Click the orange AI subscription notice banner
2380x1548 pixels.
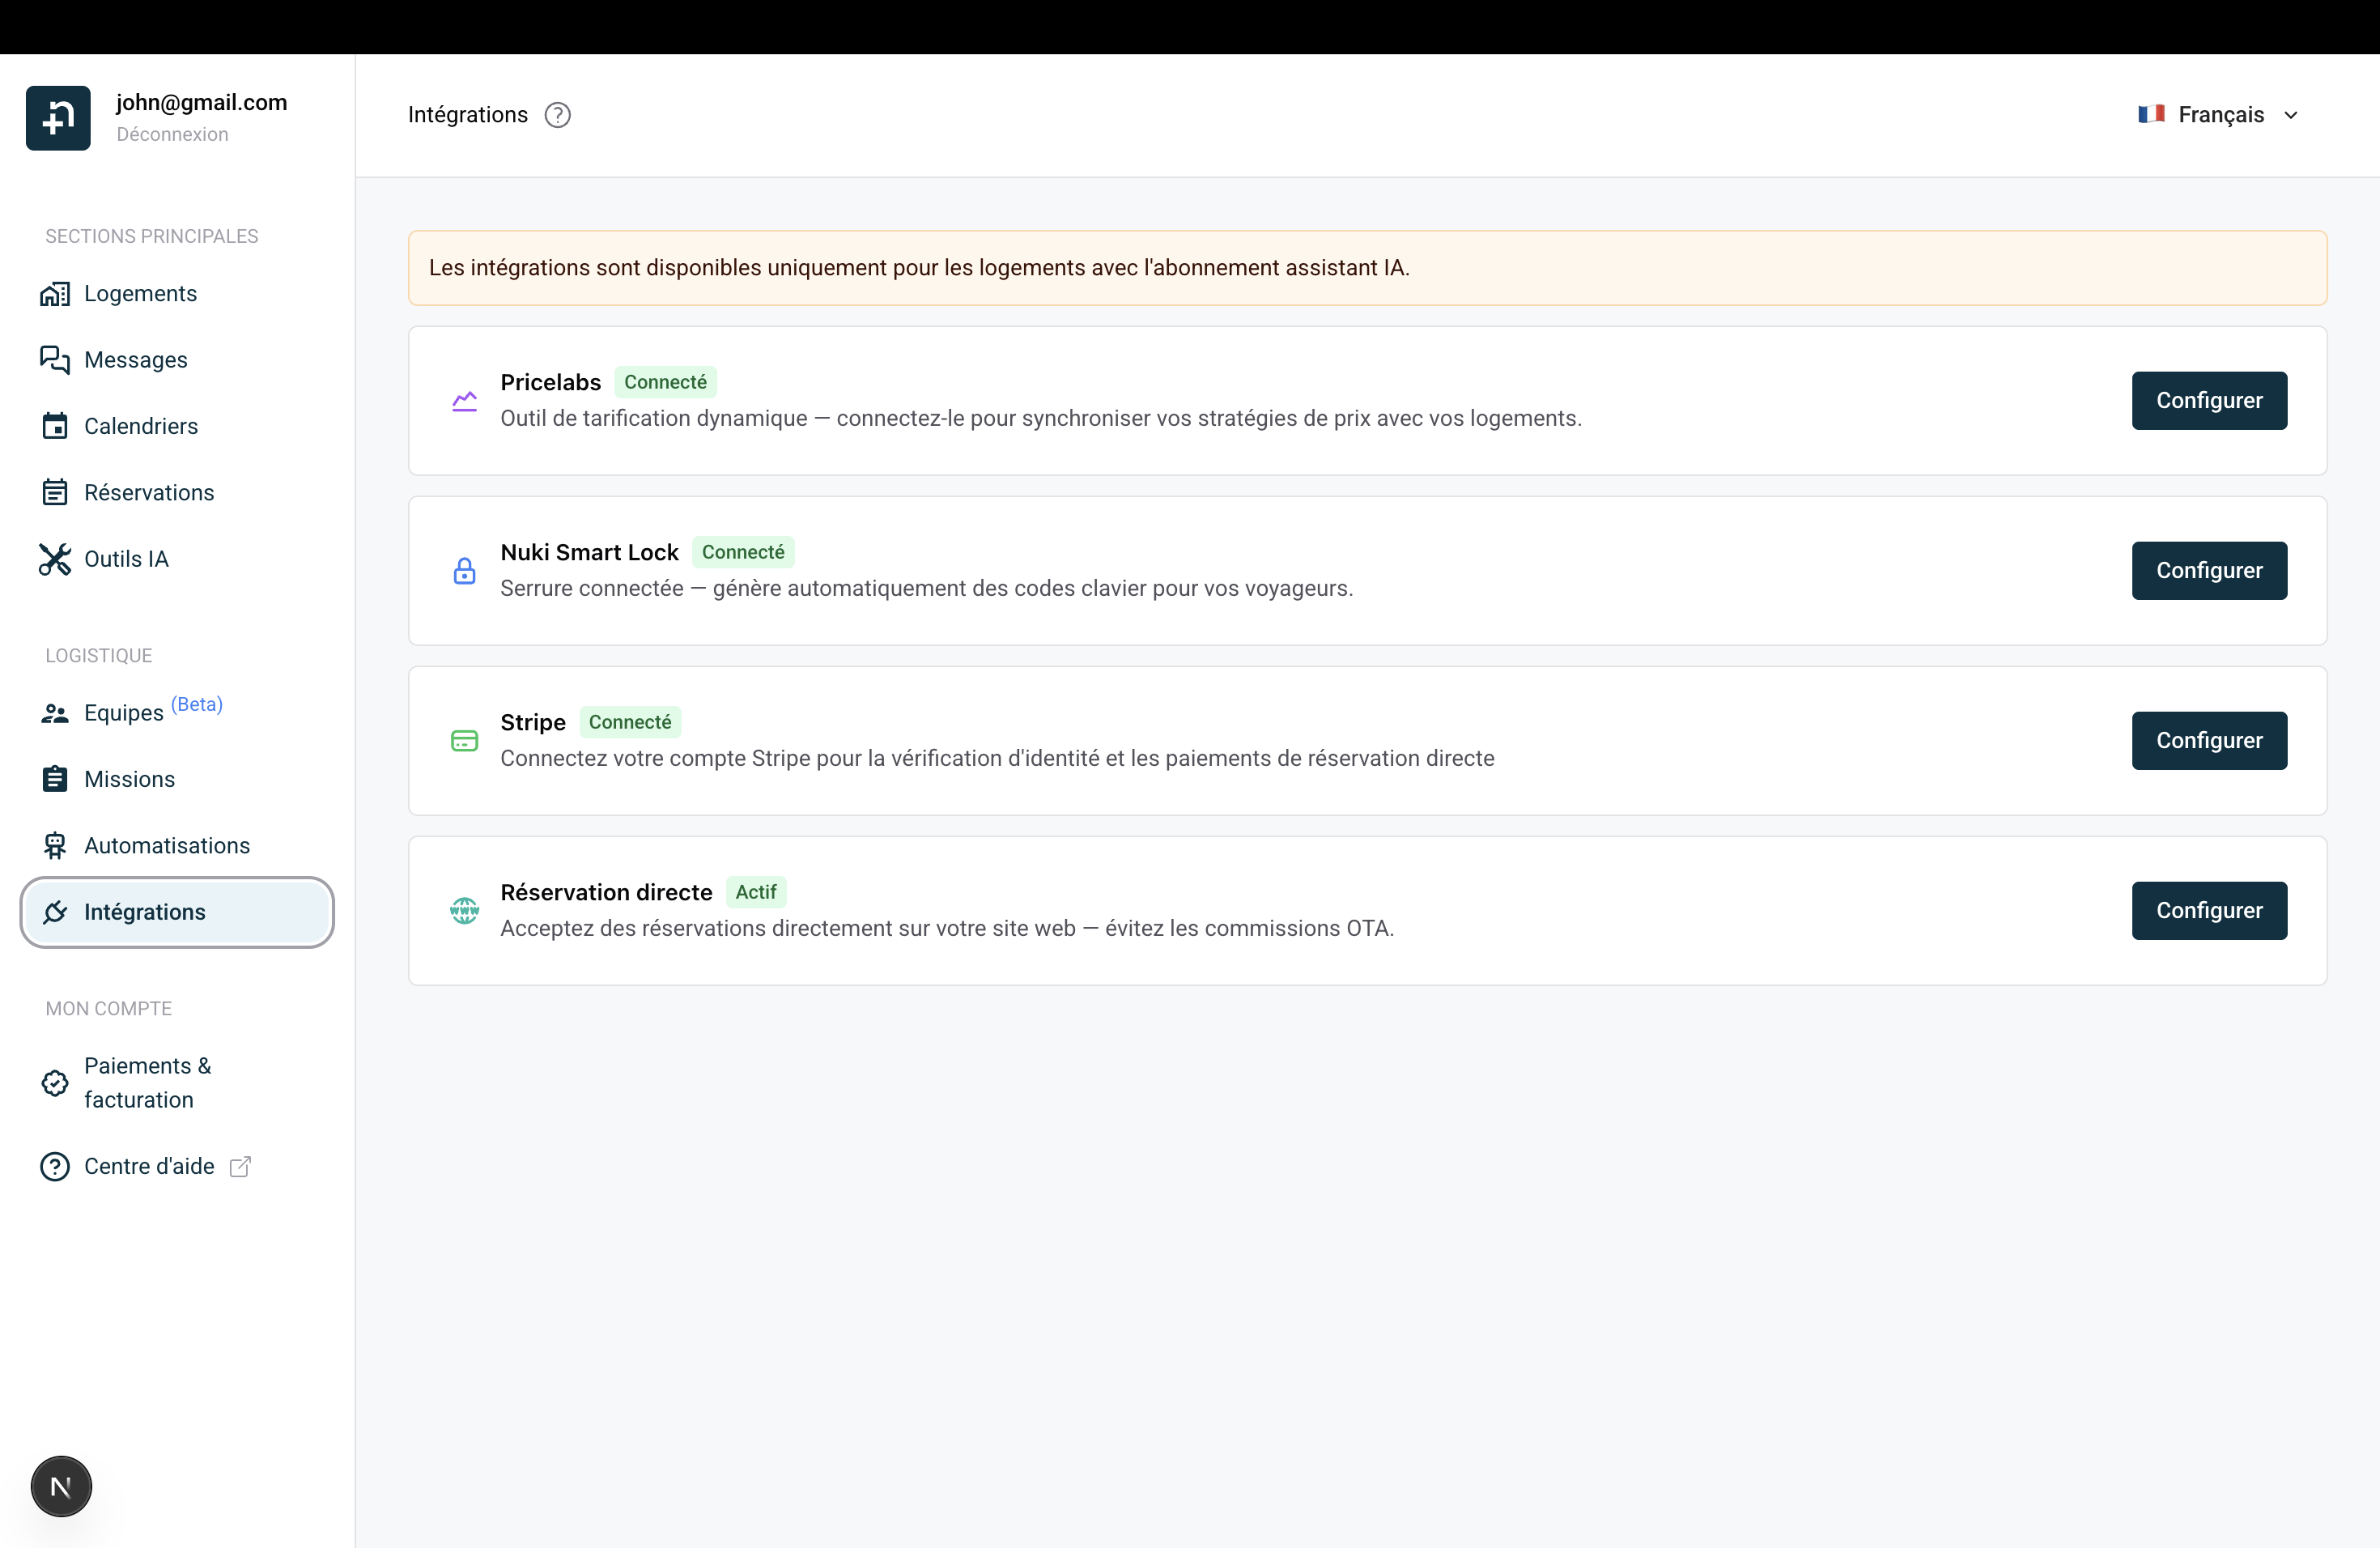tap(1367, 268)
